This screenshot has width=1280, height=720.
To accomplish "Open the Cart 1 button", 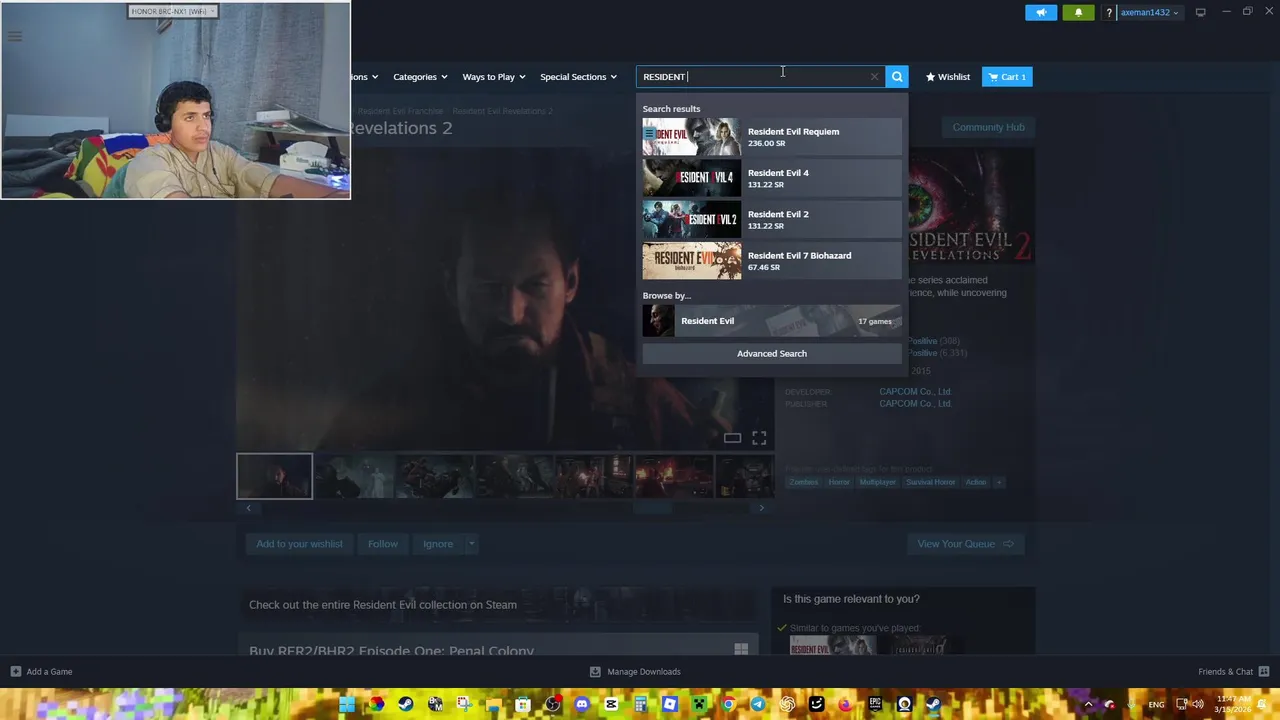I will tap(1007, 77).
